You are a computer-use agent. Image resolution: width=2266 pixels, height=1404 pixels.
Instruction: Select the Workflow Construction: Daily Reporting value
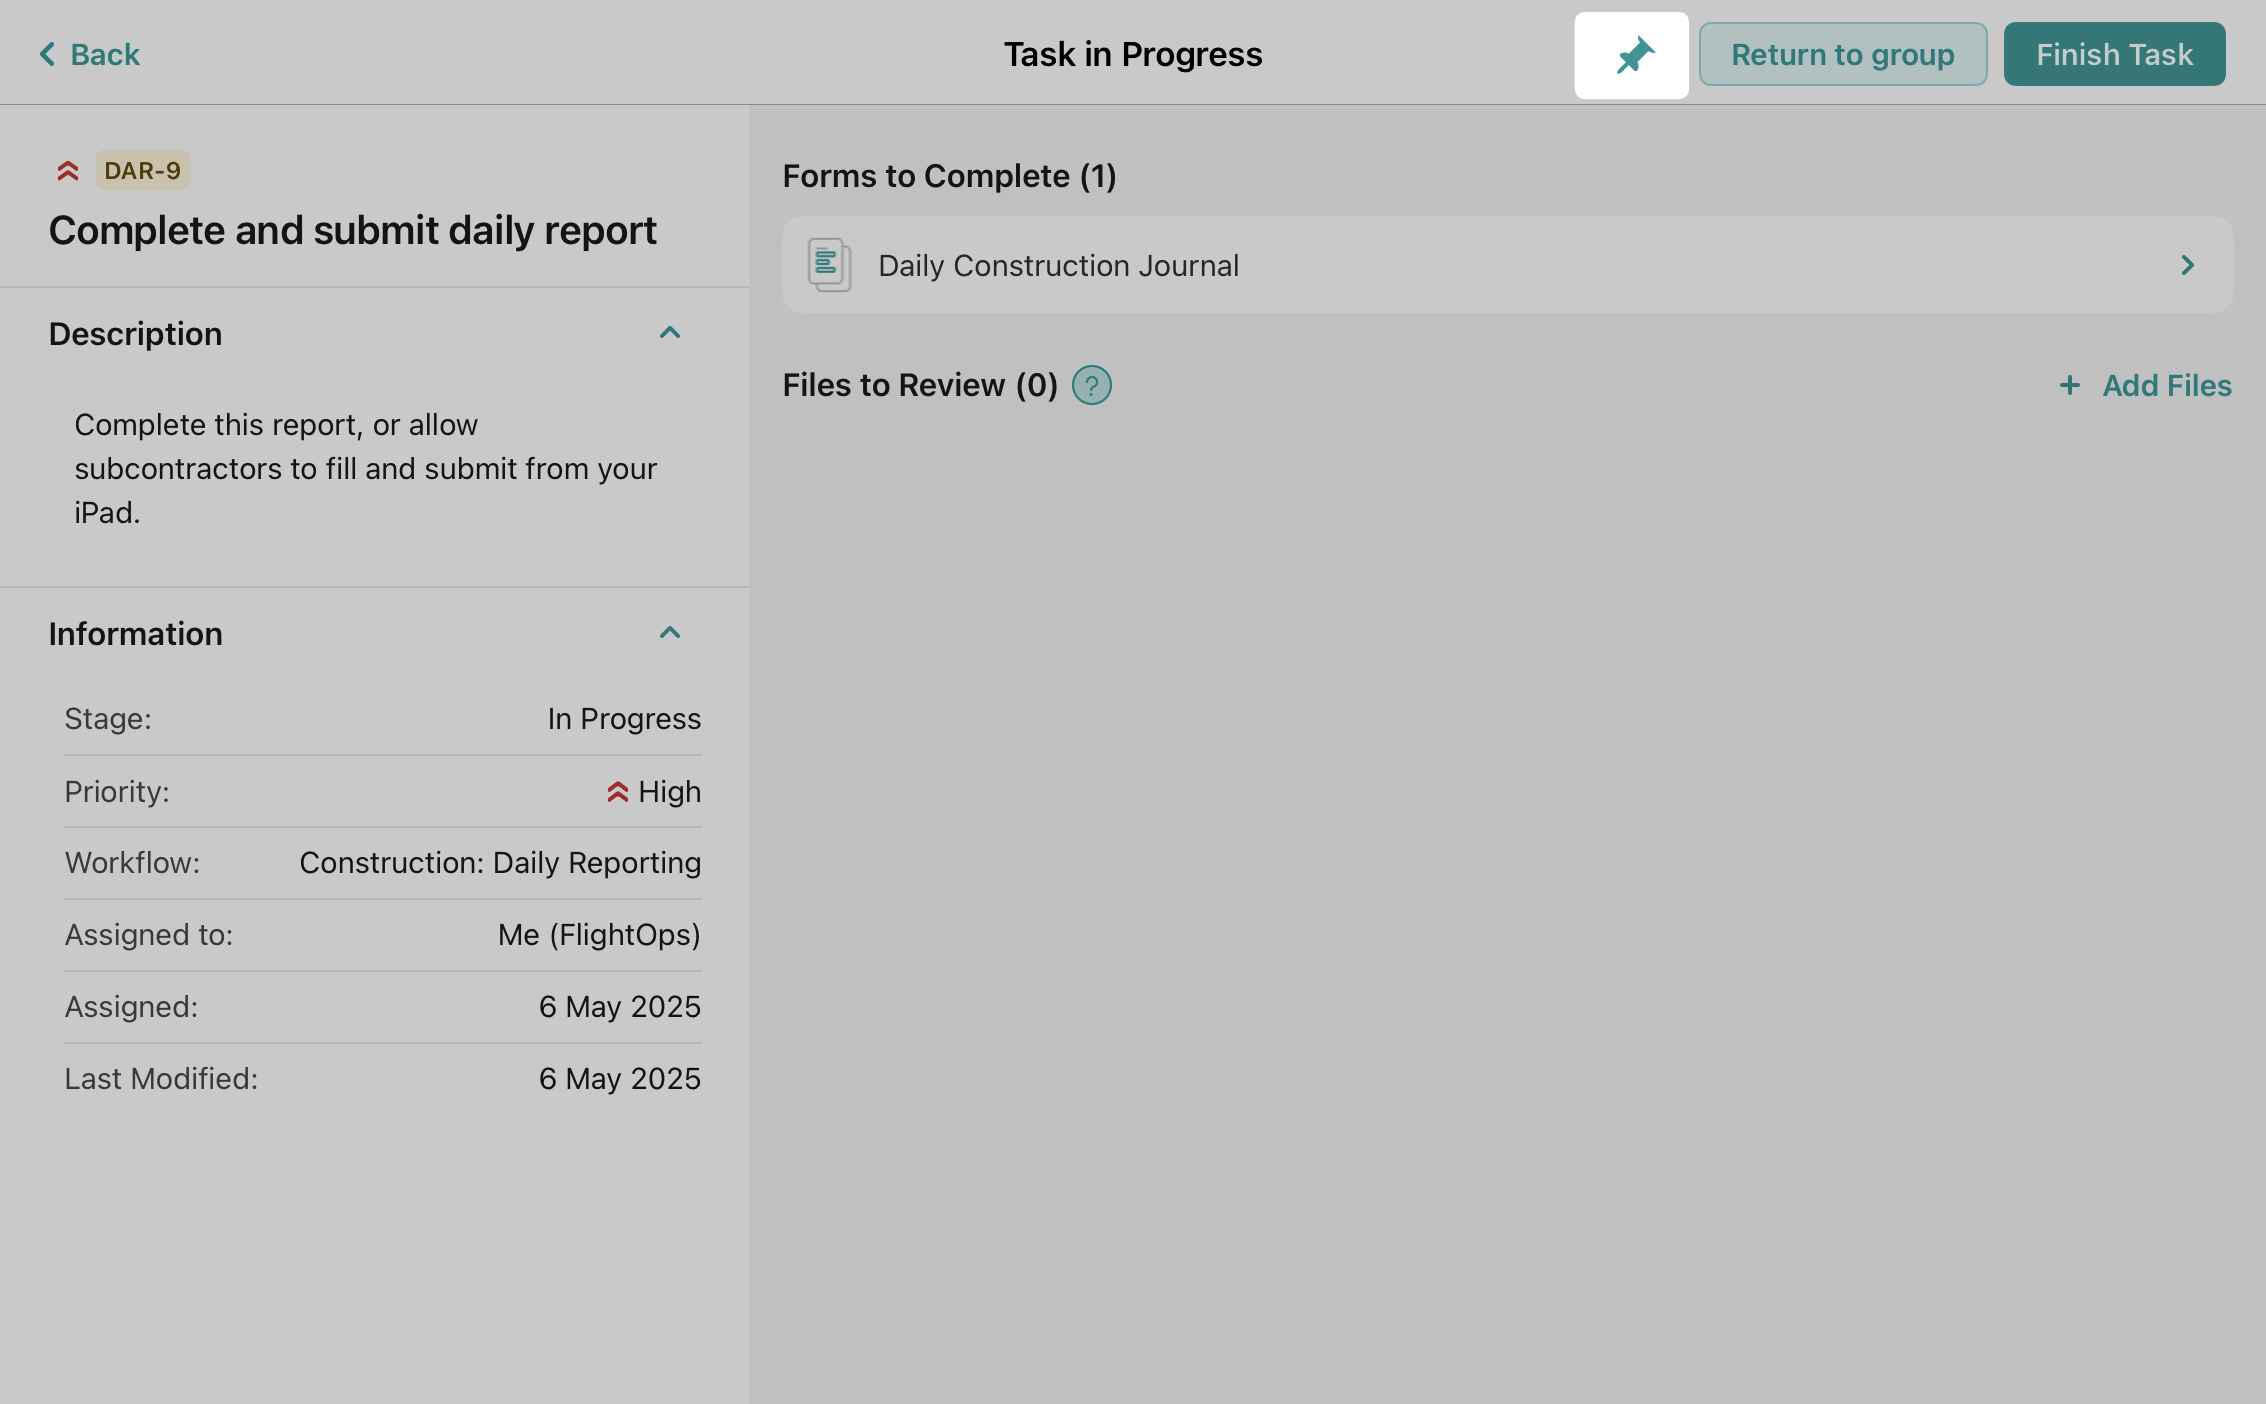pyautogui.click(x=500, y=863)
